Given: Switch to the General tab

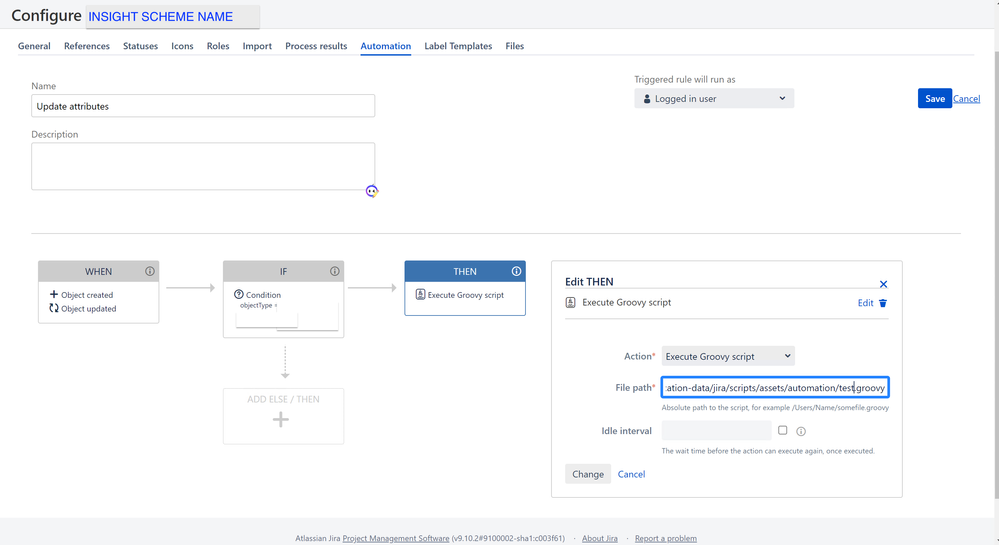Looking at the screenshot, I should click(x=34, y=46).
